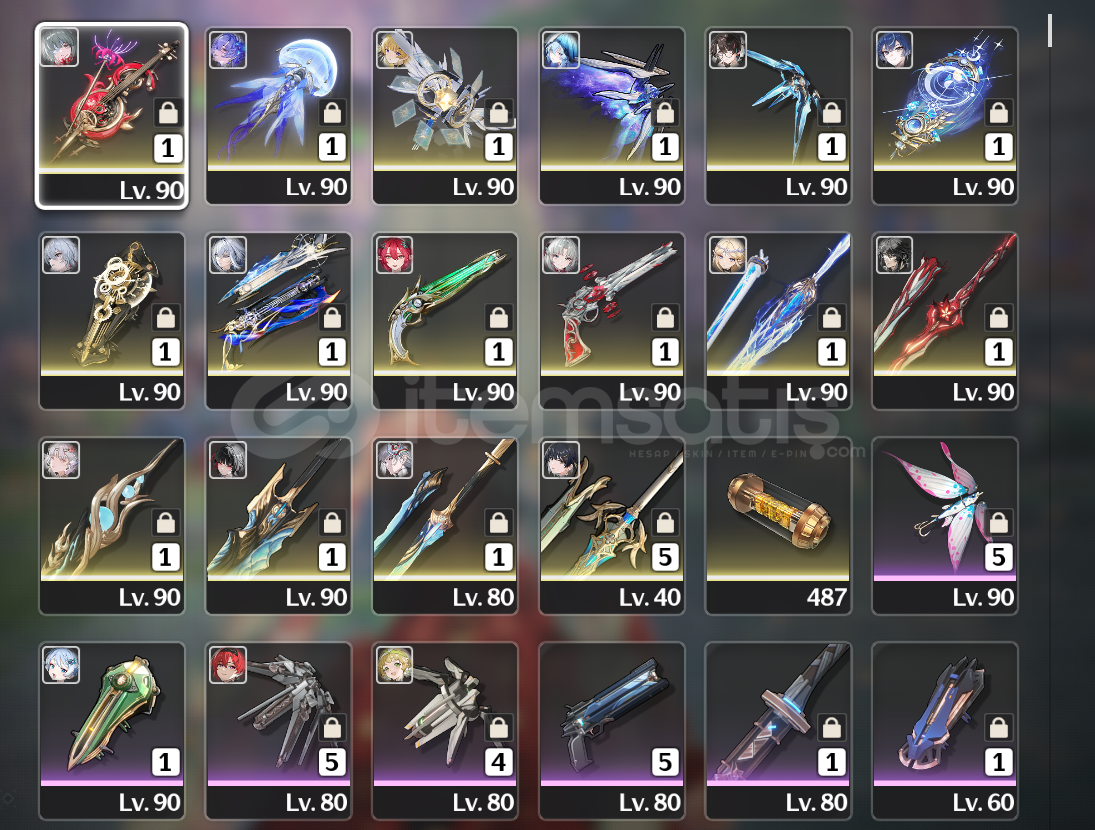Select the pink butterfly weapon icon

click(945, 526)
